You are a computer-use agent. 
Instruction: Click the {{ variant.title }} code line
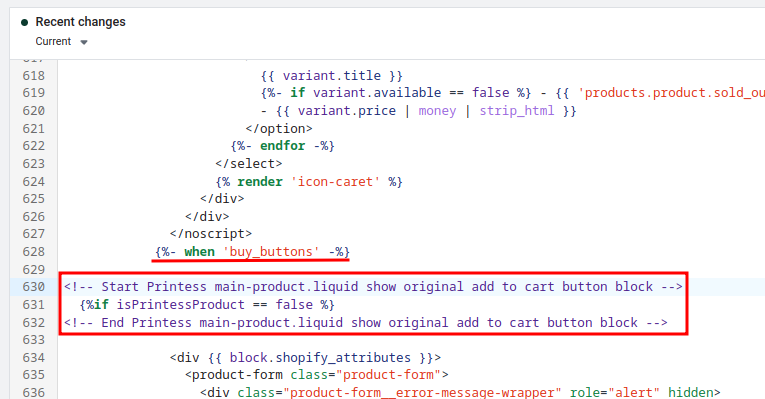(332, 76)
